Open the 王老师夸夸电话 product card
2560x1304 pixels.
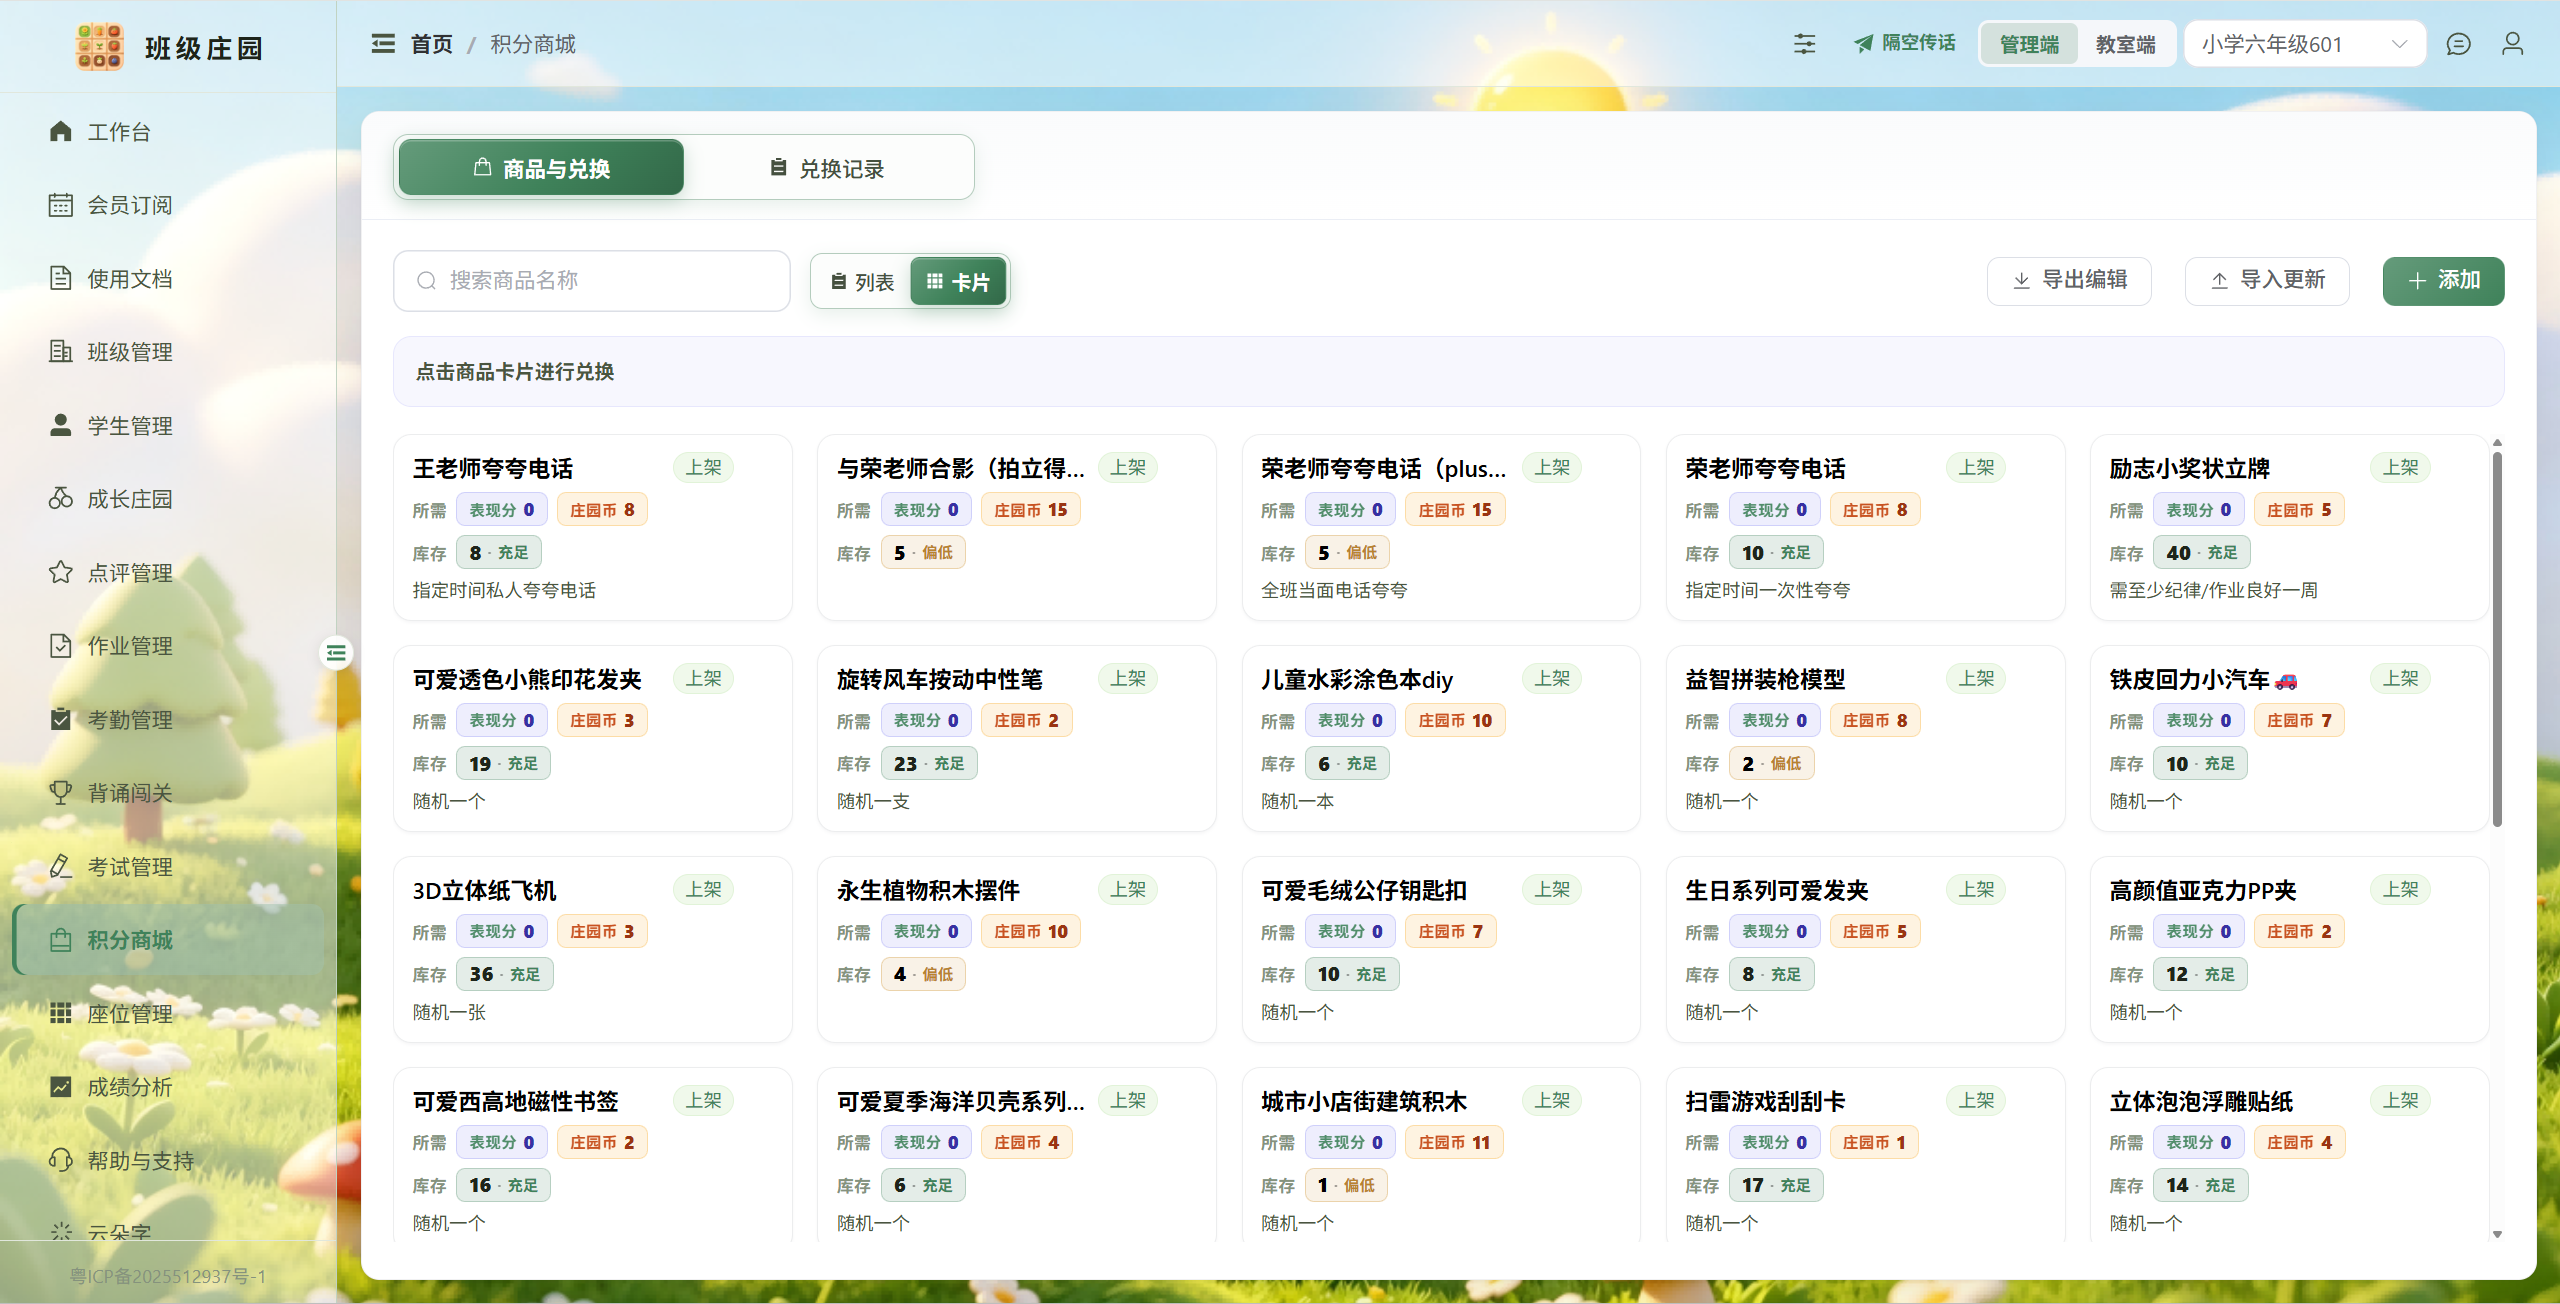click(x=593, y=527)
